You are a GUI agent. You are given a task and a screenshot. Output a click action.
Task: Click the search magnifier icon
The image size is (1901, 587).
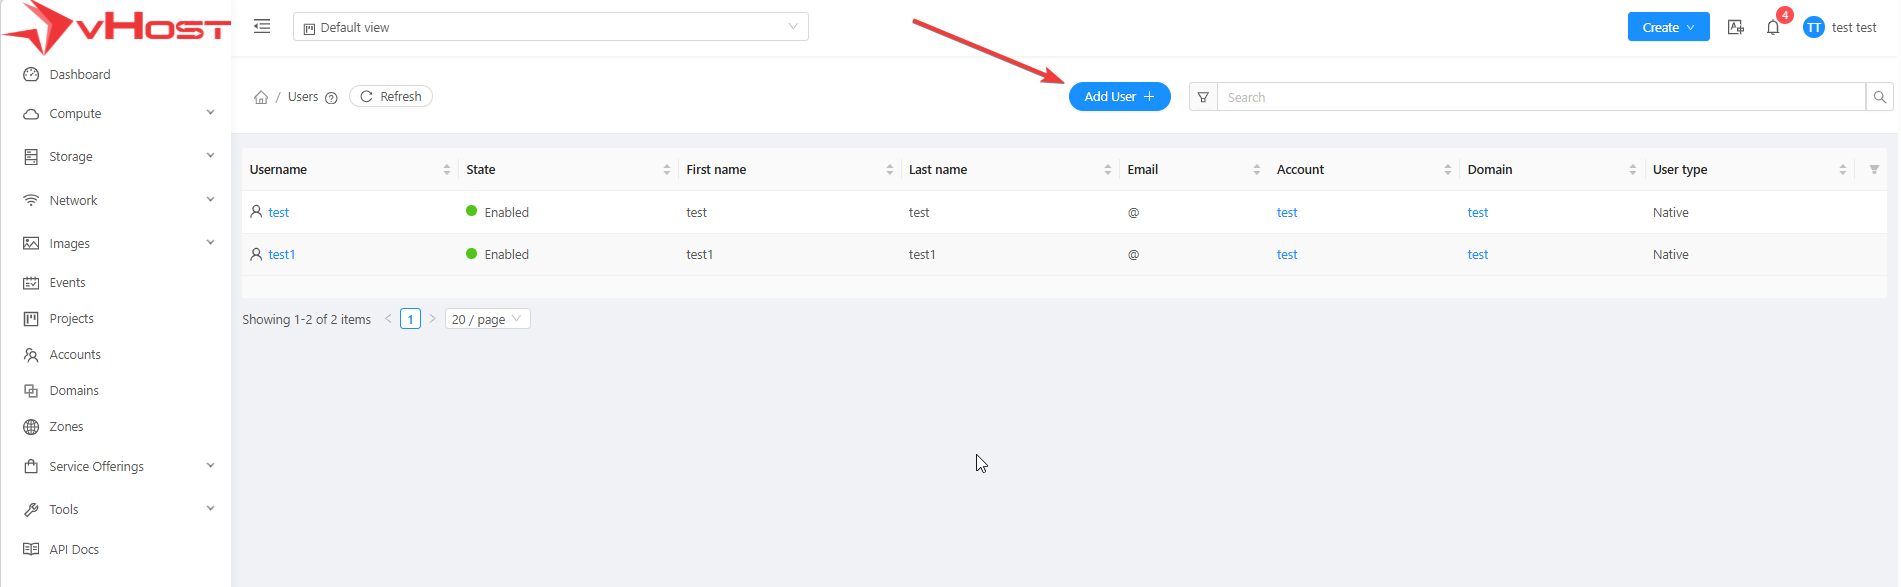[x=1880, y=97]
